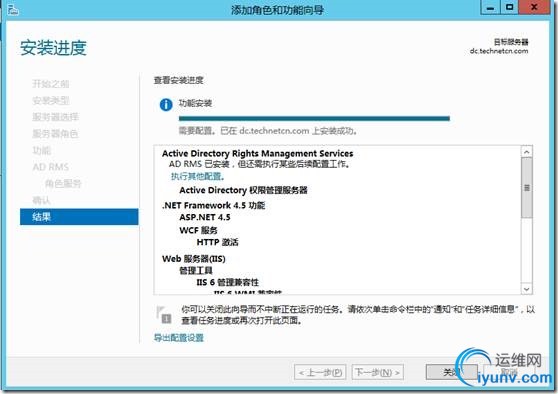
Task: Click the WCF 服务 entry
Action: (x=199, y=230)
